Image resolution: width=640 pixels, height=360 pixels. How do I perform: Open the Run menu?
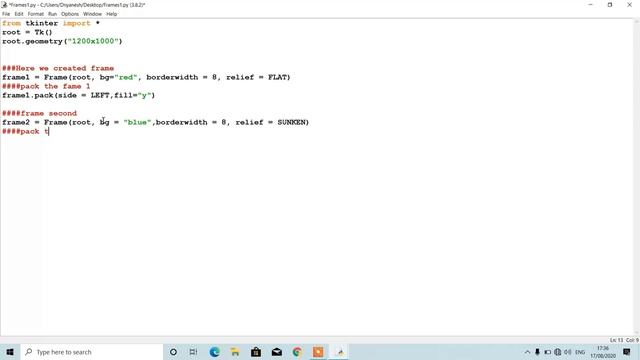[x=52, y=14]
